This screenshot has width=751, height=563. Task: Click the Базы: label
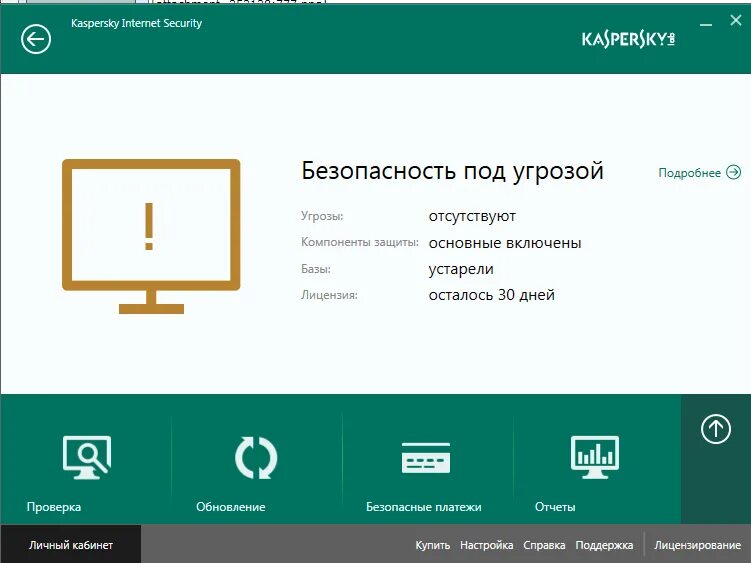tap(316, 269)
